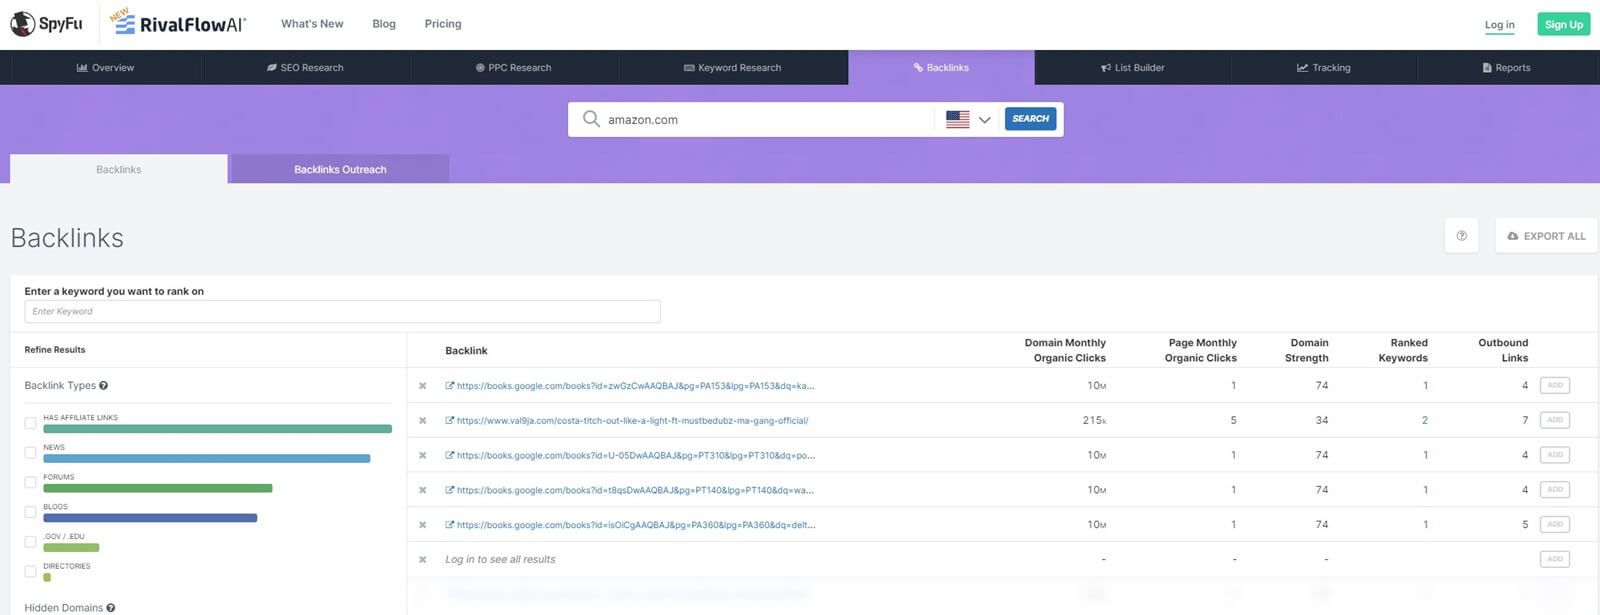The image size is (1600, 615).
Task: Remove the books.google.com U-05DwAAQBAJ row
Action: (422, 456)
